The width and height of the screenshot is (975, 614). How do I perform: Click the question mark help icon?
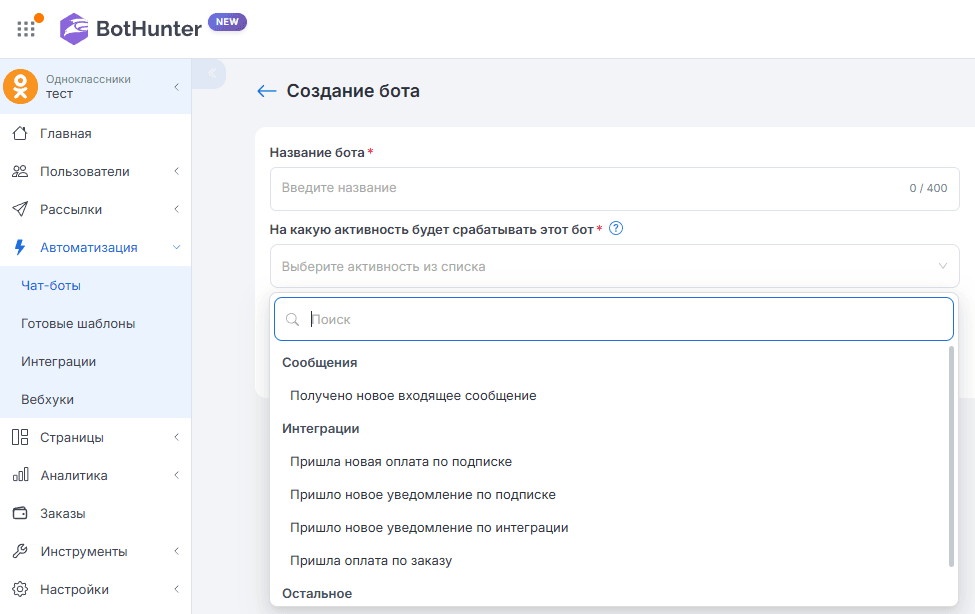616,228
